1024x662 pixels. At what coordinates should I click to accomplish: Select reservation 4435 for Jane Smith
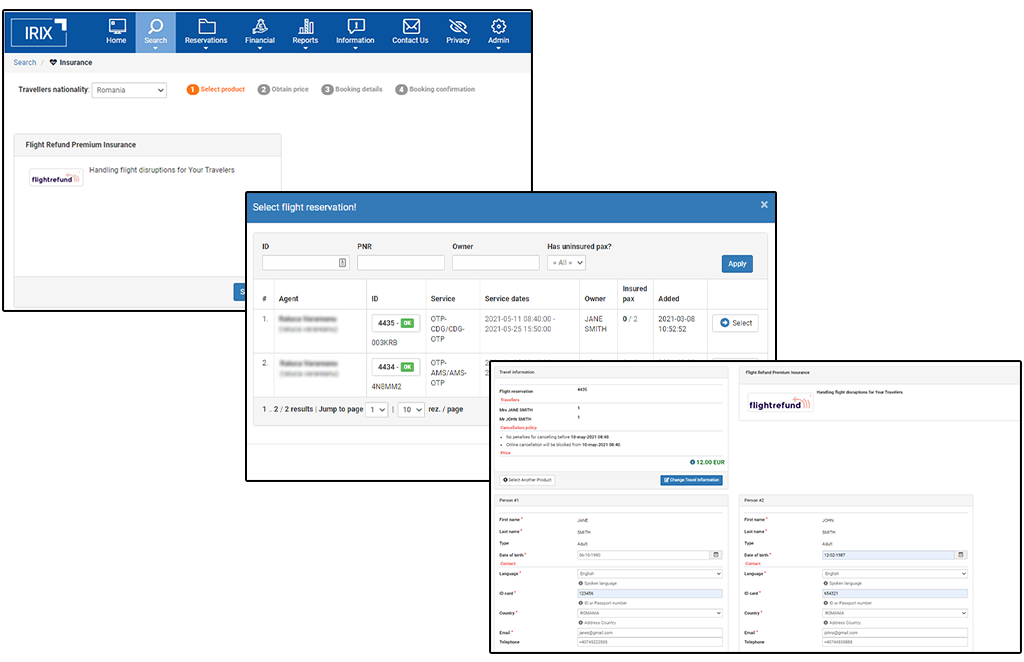click(x=735, y=323)
